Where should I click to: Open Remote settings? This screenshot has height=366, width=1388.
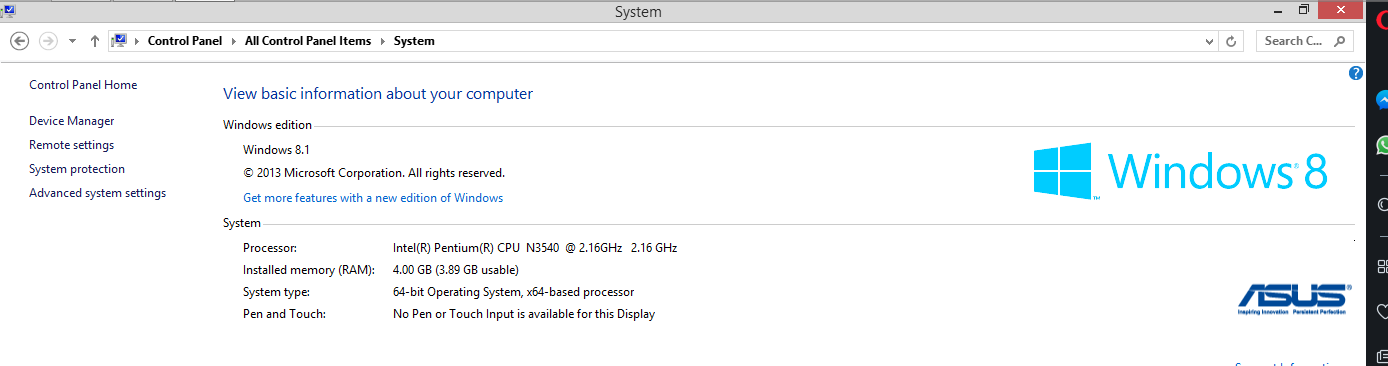(x=72, y=145)
